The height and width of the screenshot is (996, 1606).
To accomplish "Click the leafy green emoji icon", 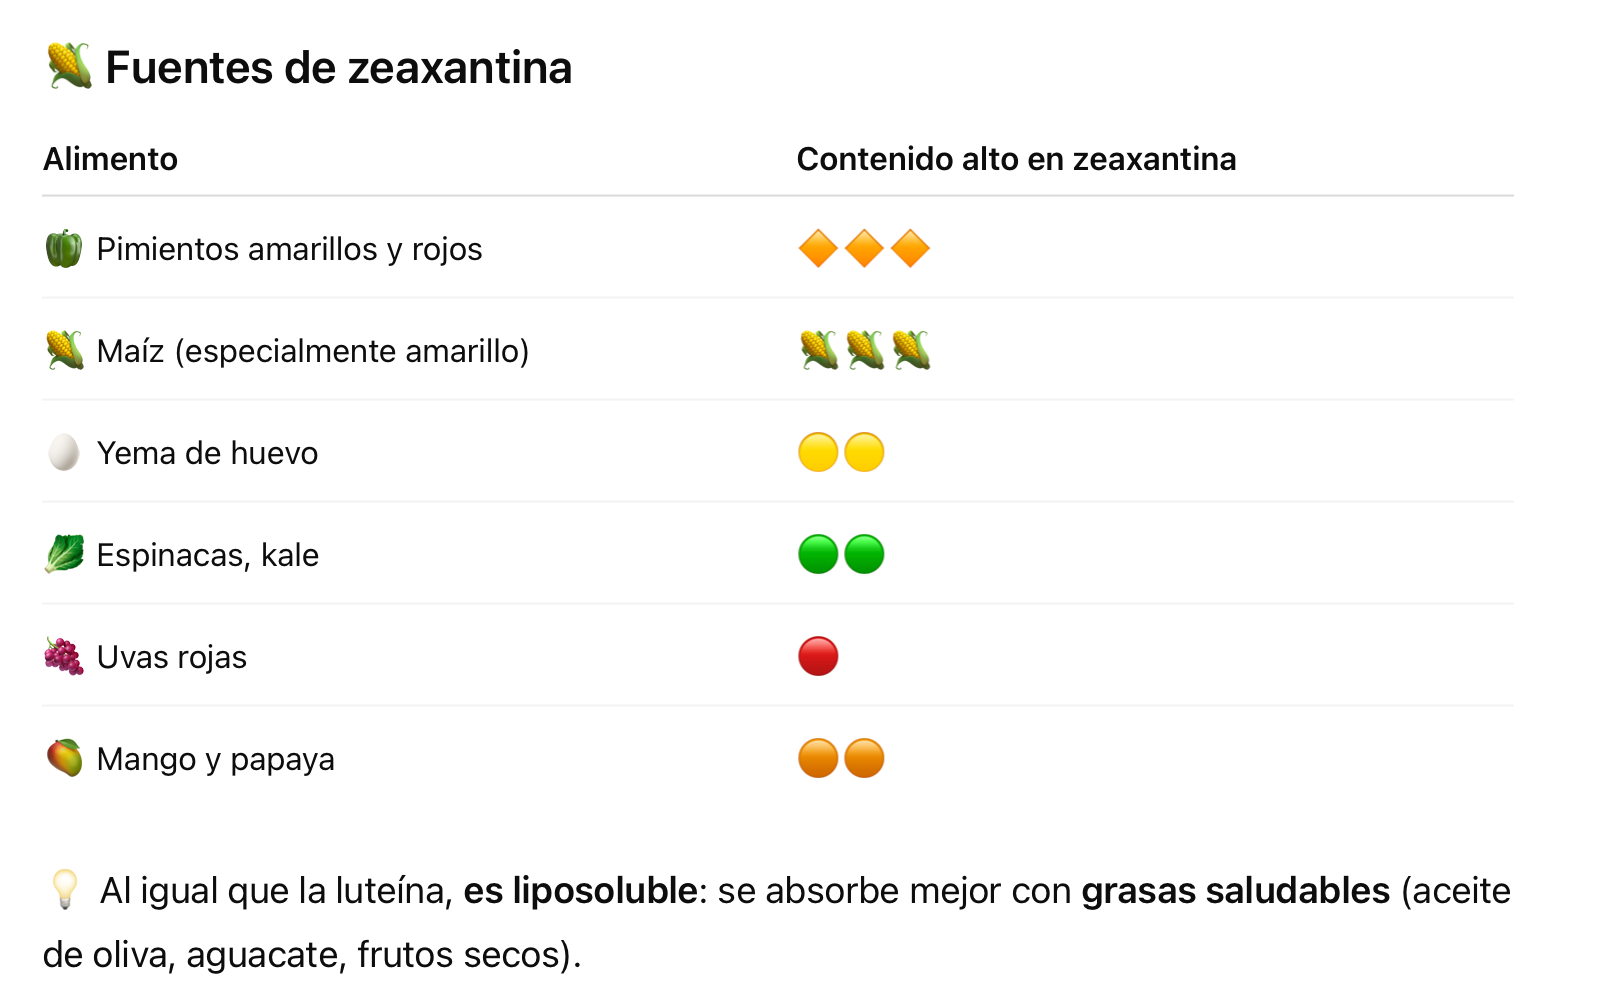I will [x=64, y=555].
